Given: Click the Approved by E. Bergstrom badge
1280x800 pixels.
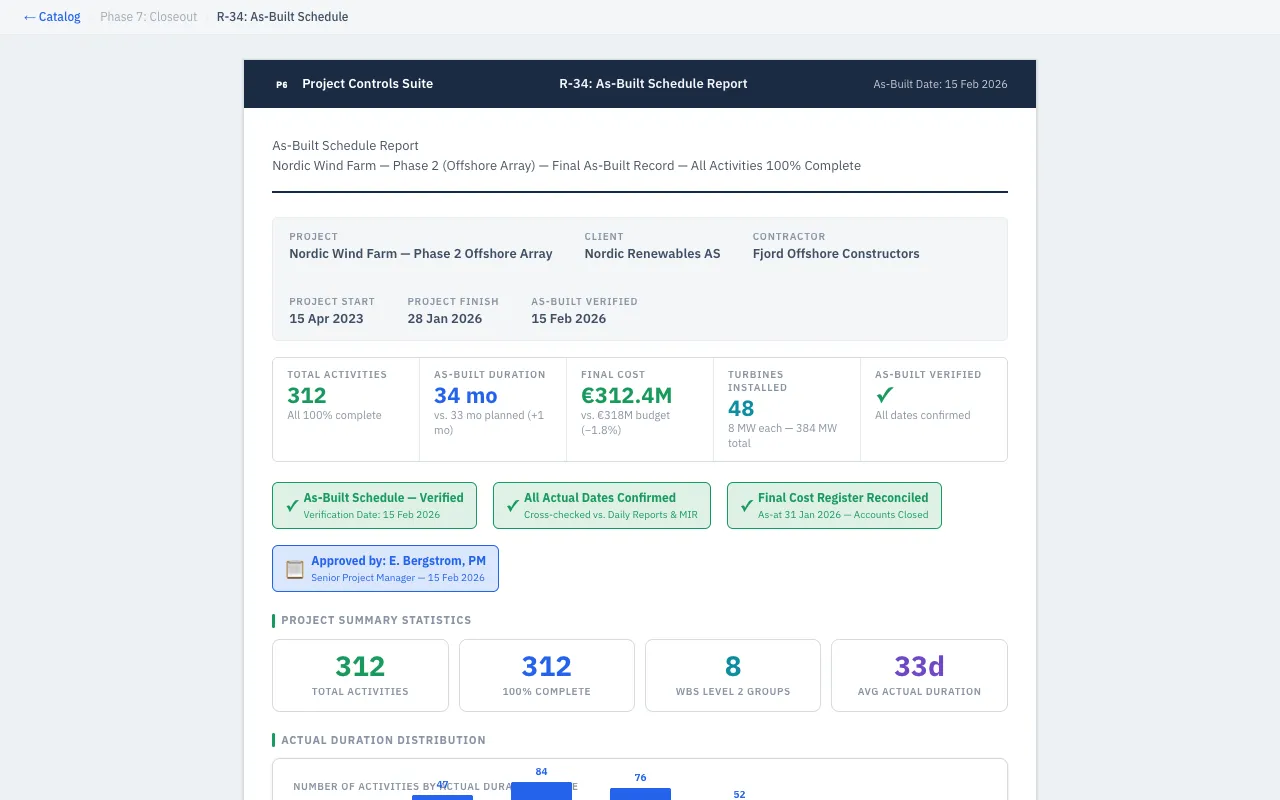Looking at the screenshot, I should [385, 568].
